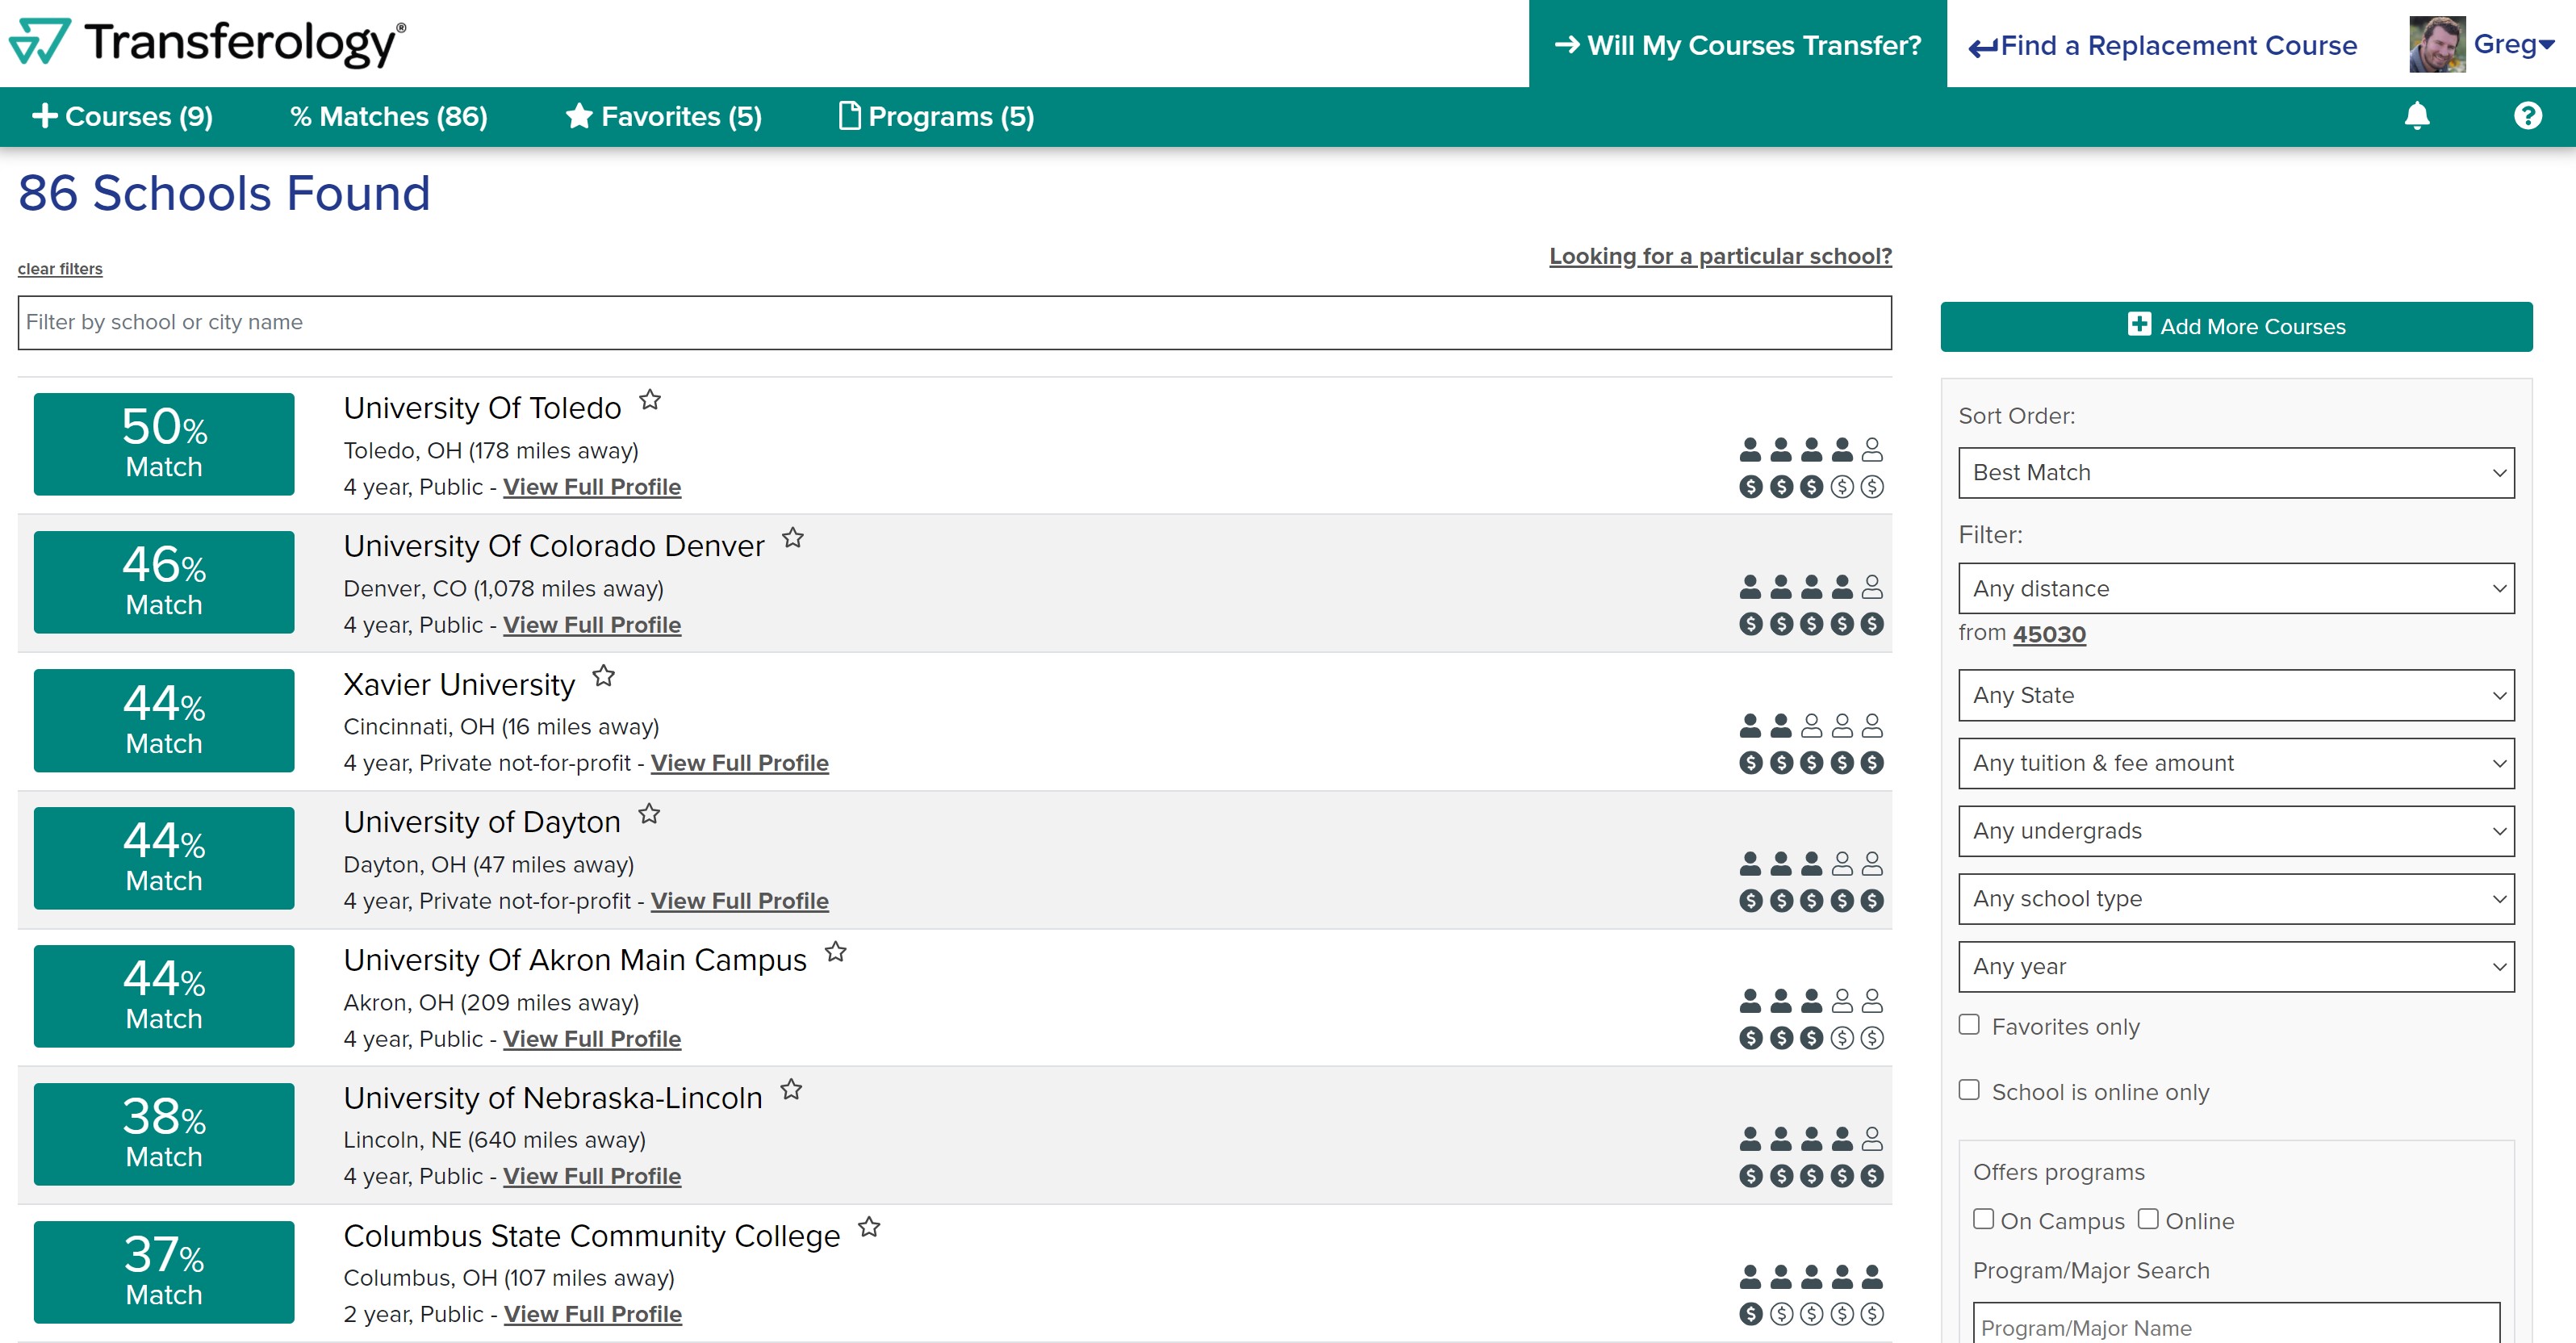The height and width of the screenshot is (1343, 2576).
Task: Click the Add More Courses button
Action: point(2236,327)
